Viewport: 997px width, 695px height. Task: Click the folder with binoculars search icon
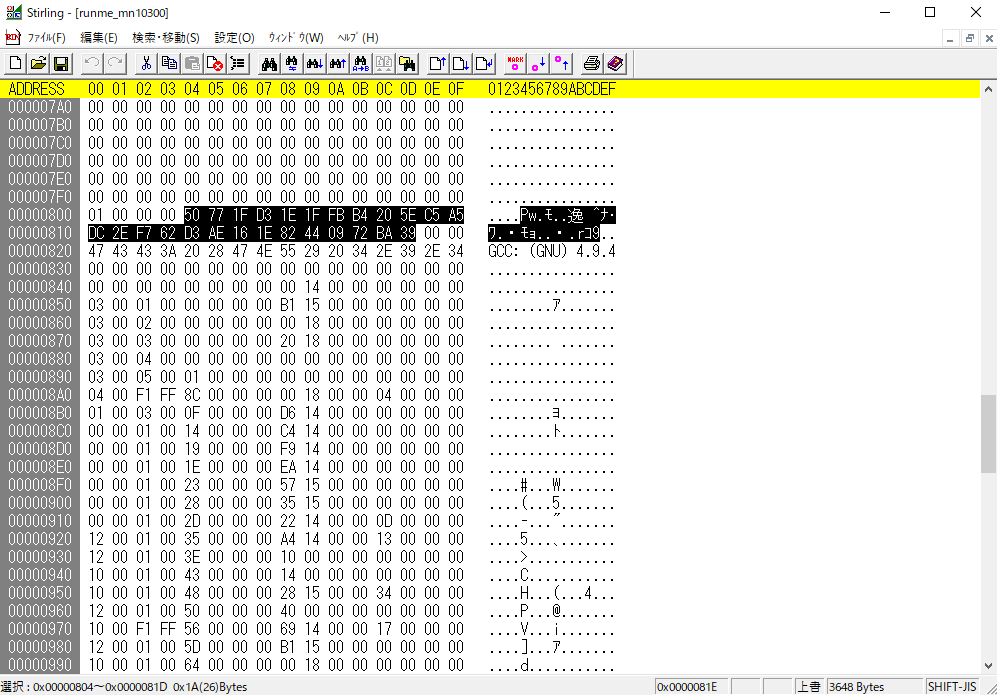point(406,64)
